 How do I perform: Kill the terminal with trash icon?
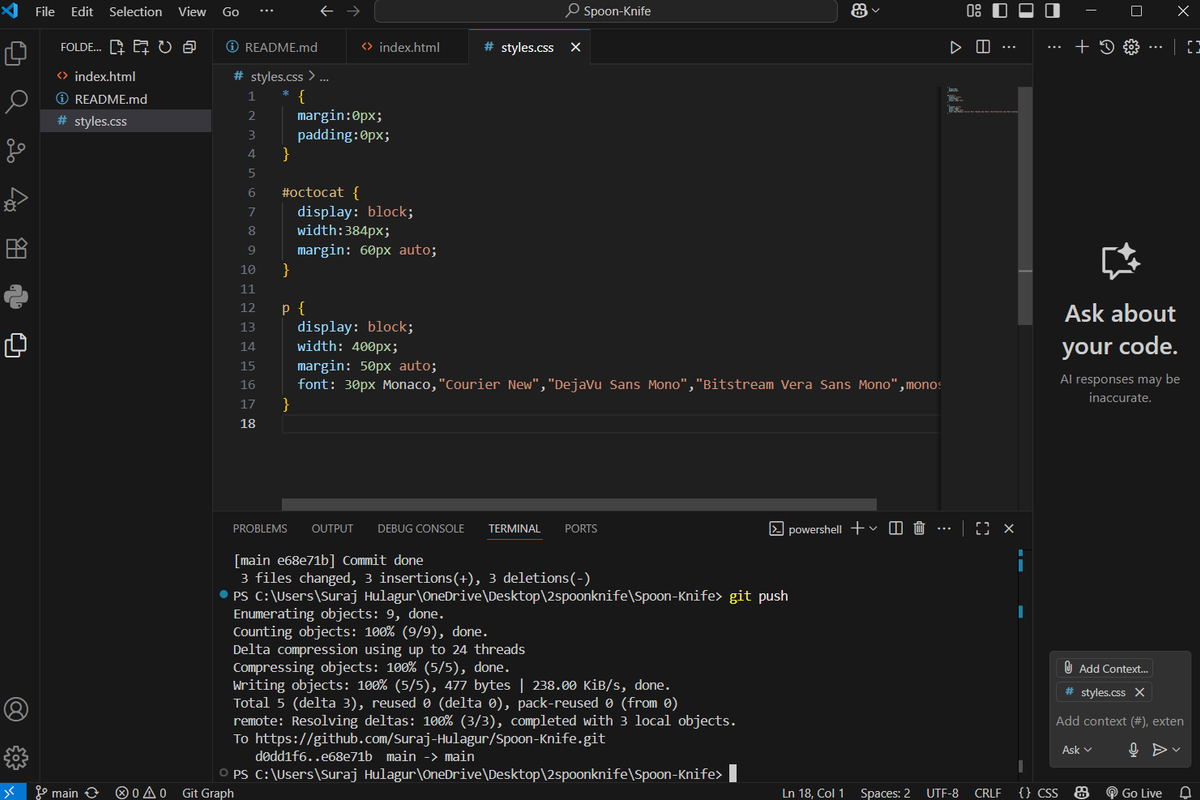click(x=920, y=528)
